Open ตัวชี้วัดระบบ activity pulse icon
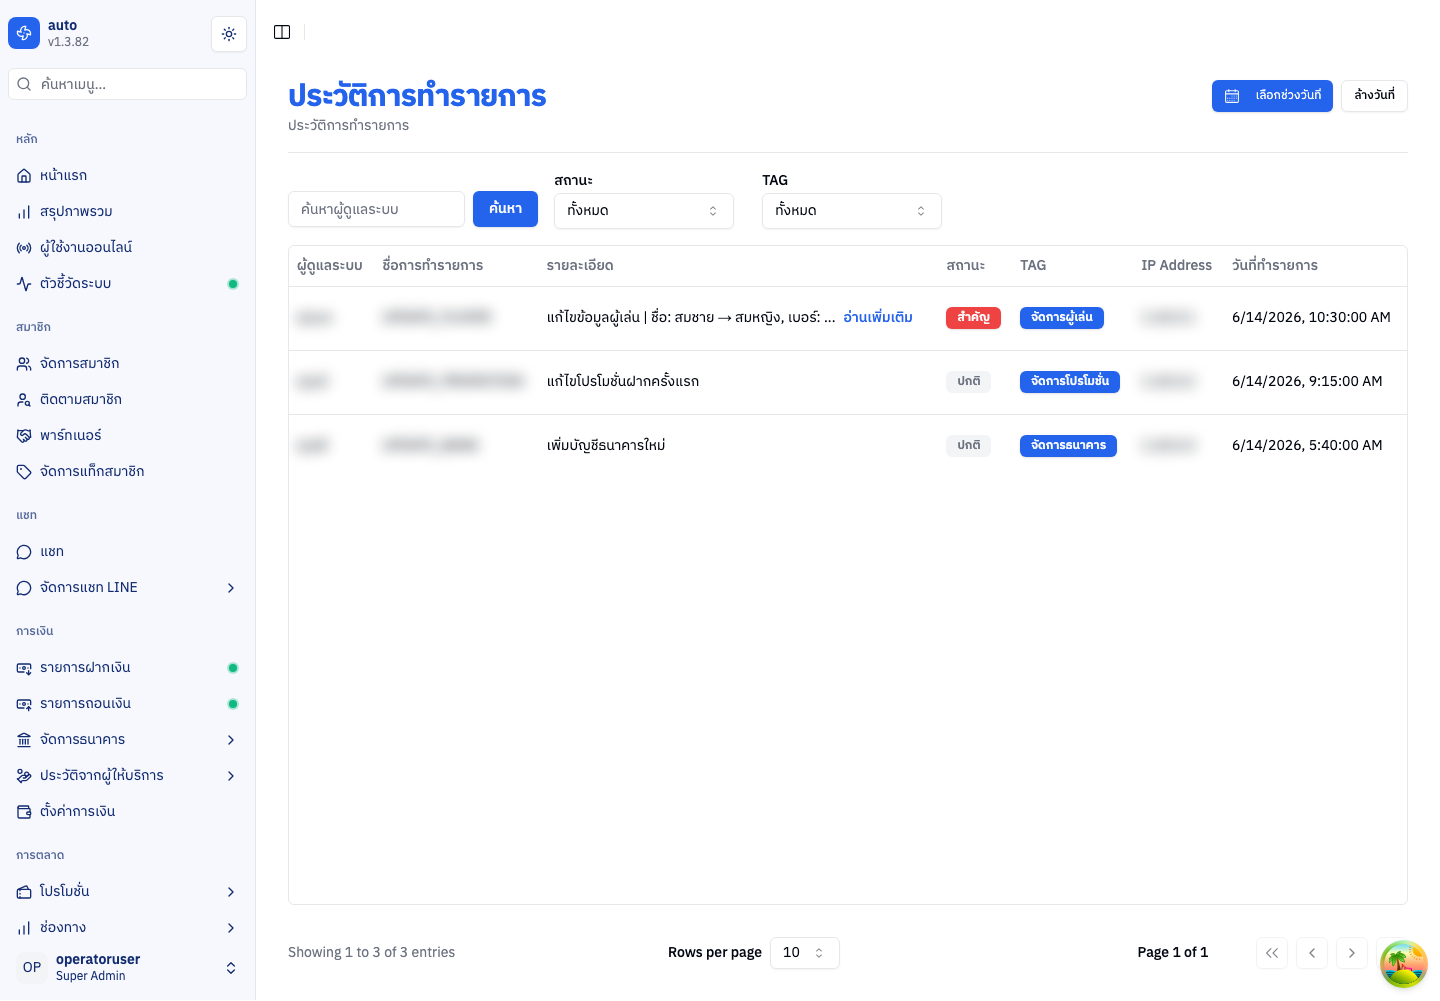The height and width of the screenshot is (1001, 1440). point(24,284)
